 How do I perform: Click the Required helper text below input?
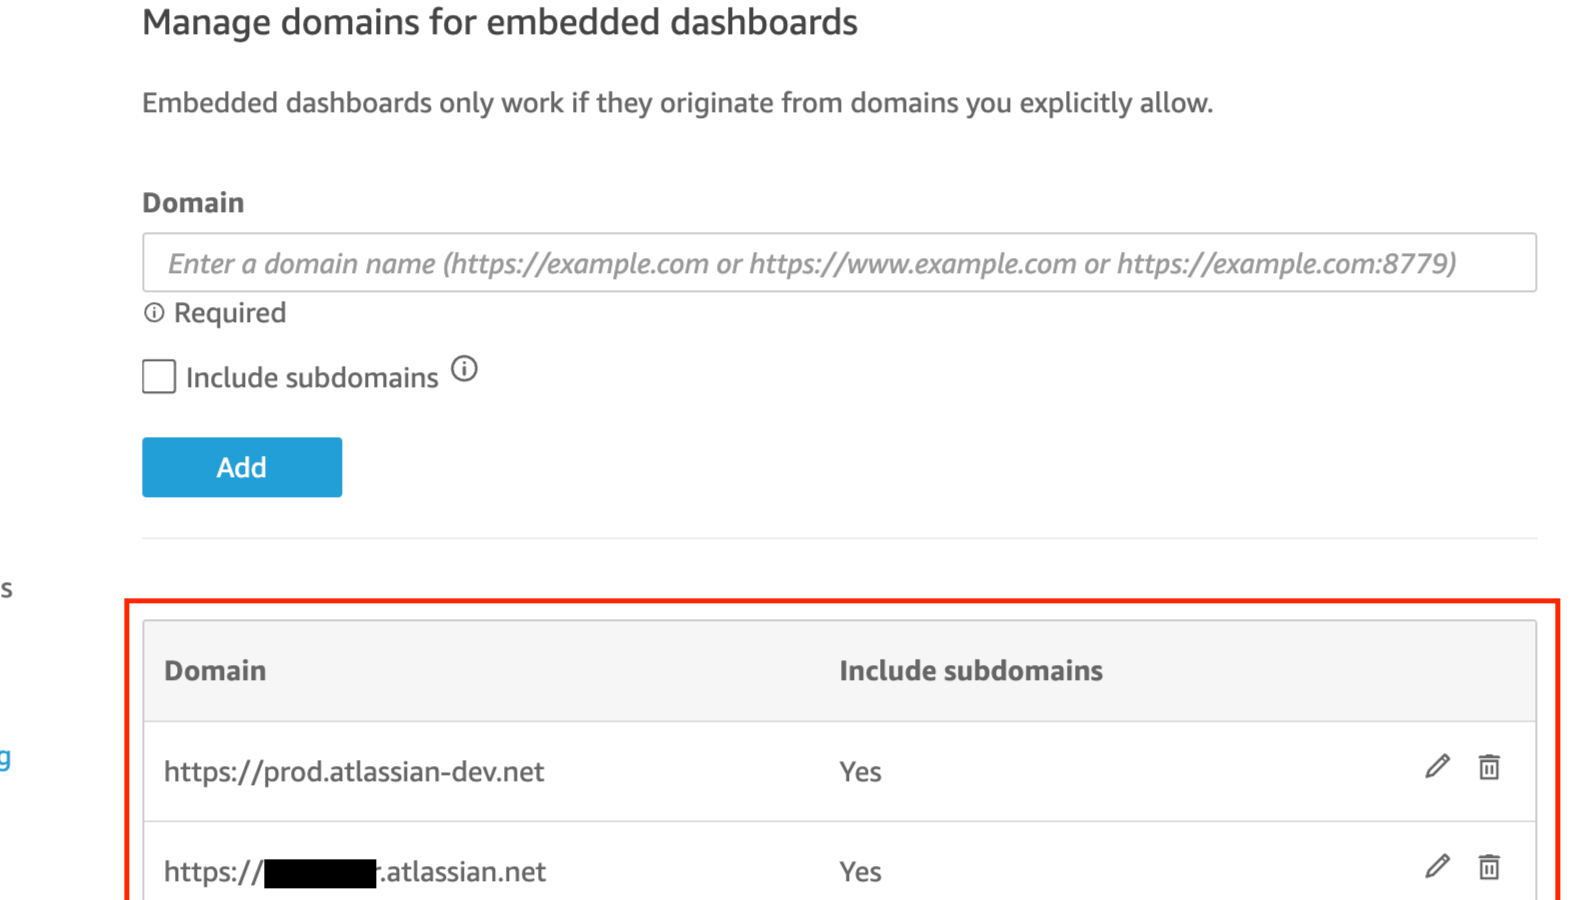pos(230,313)
